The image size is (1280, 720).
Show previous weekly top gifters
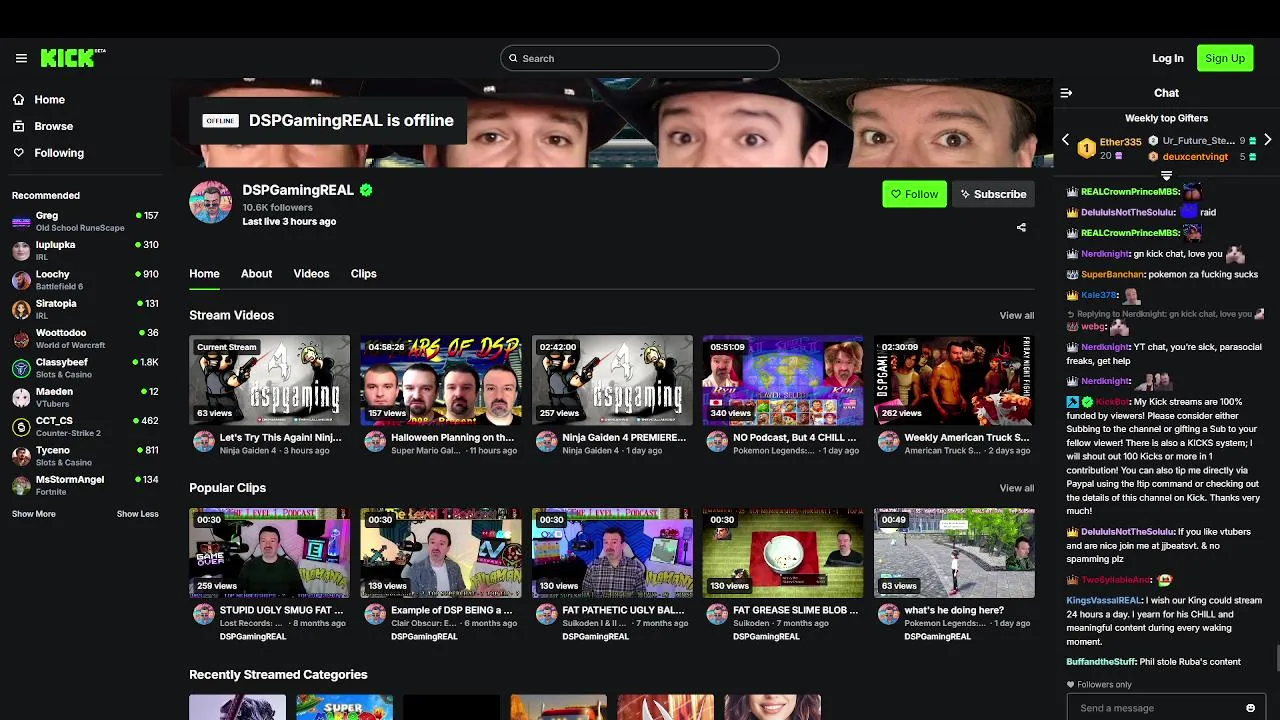(x=1065, y=140)
